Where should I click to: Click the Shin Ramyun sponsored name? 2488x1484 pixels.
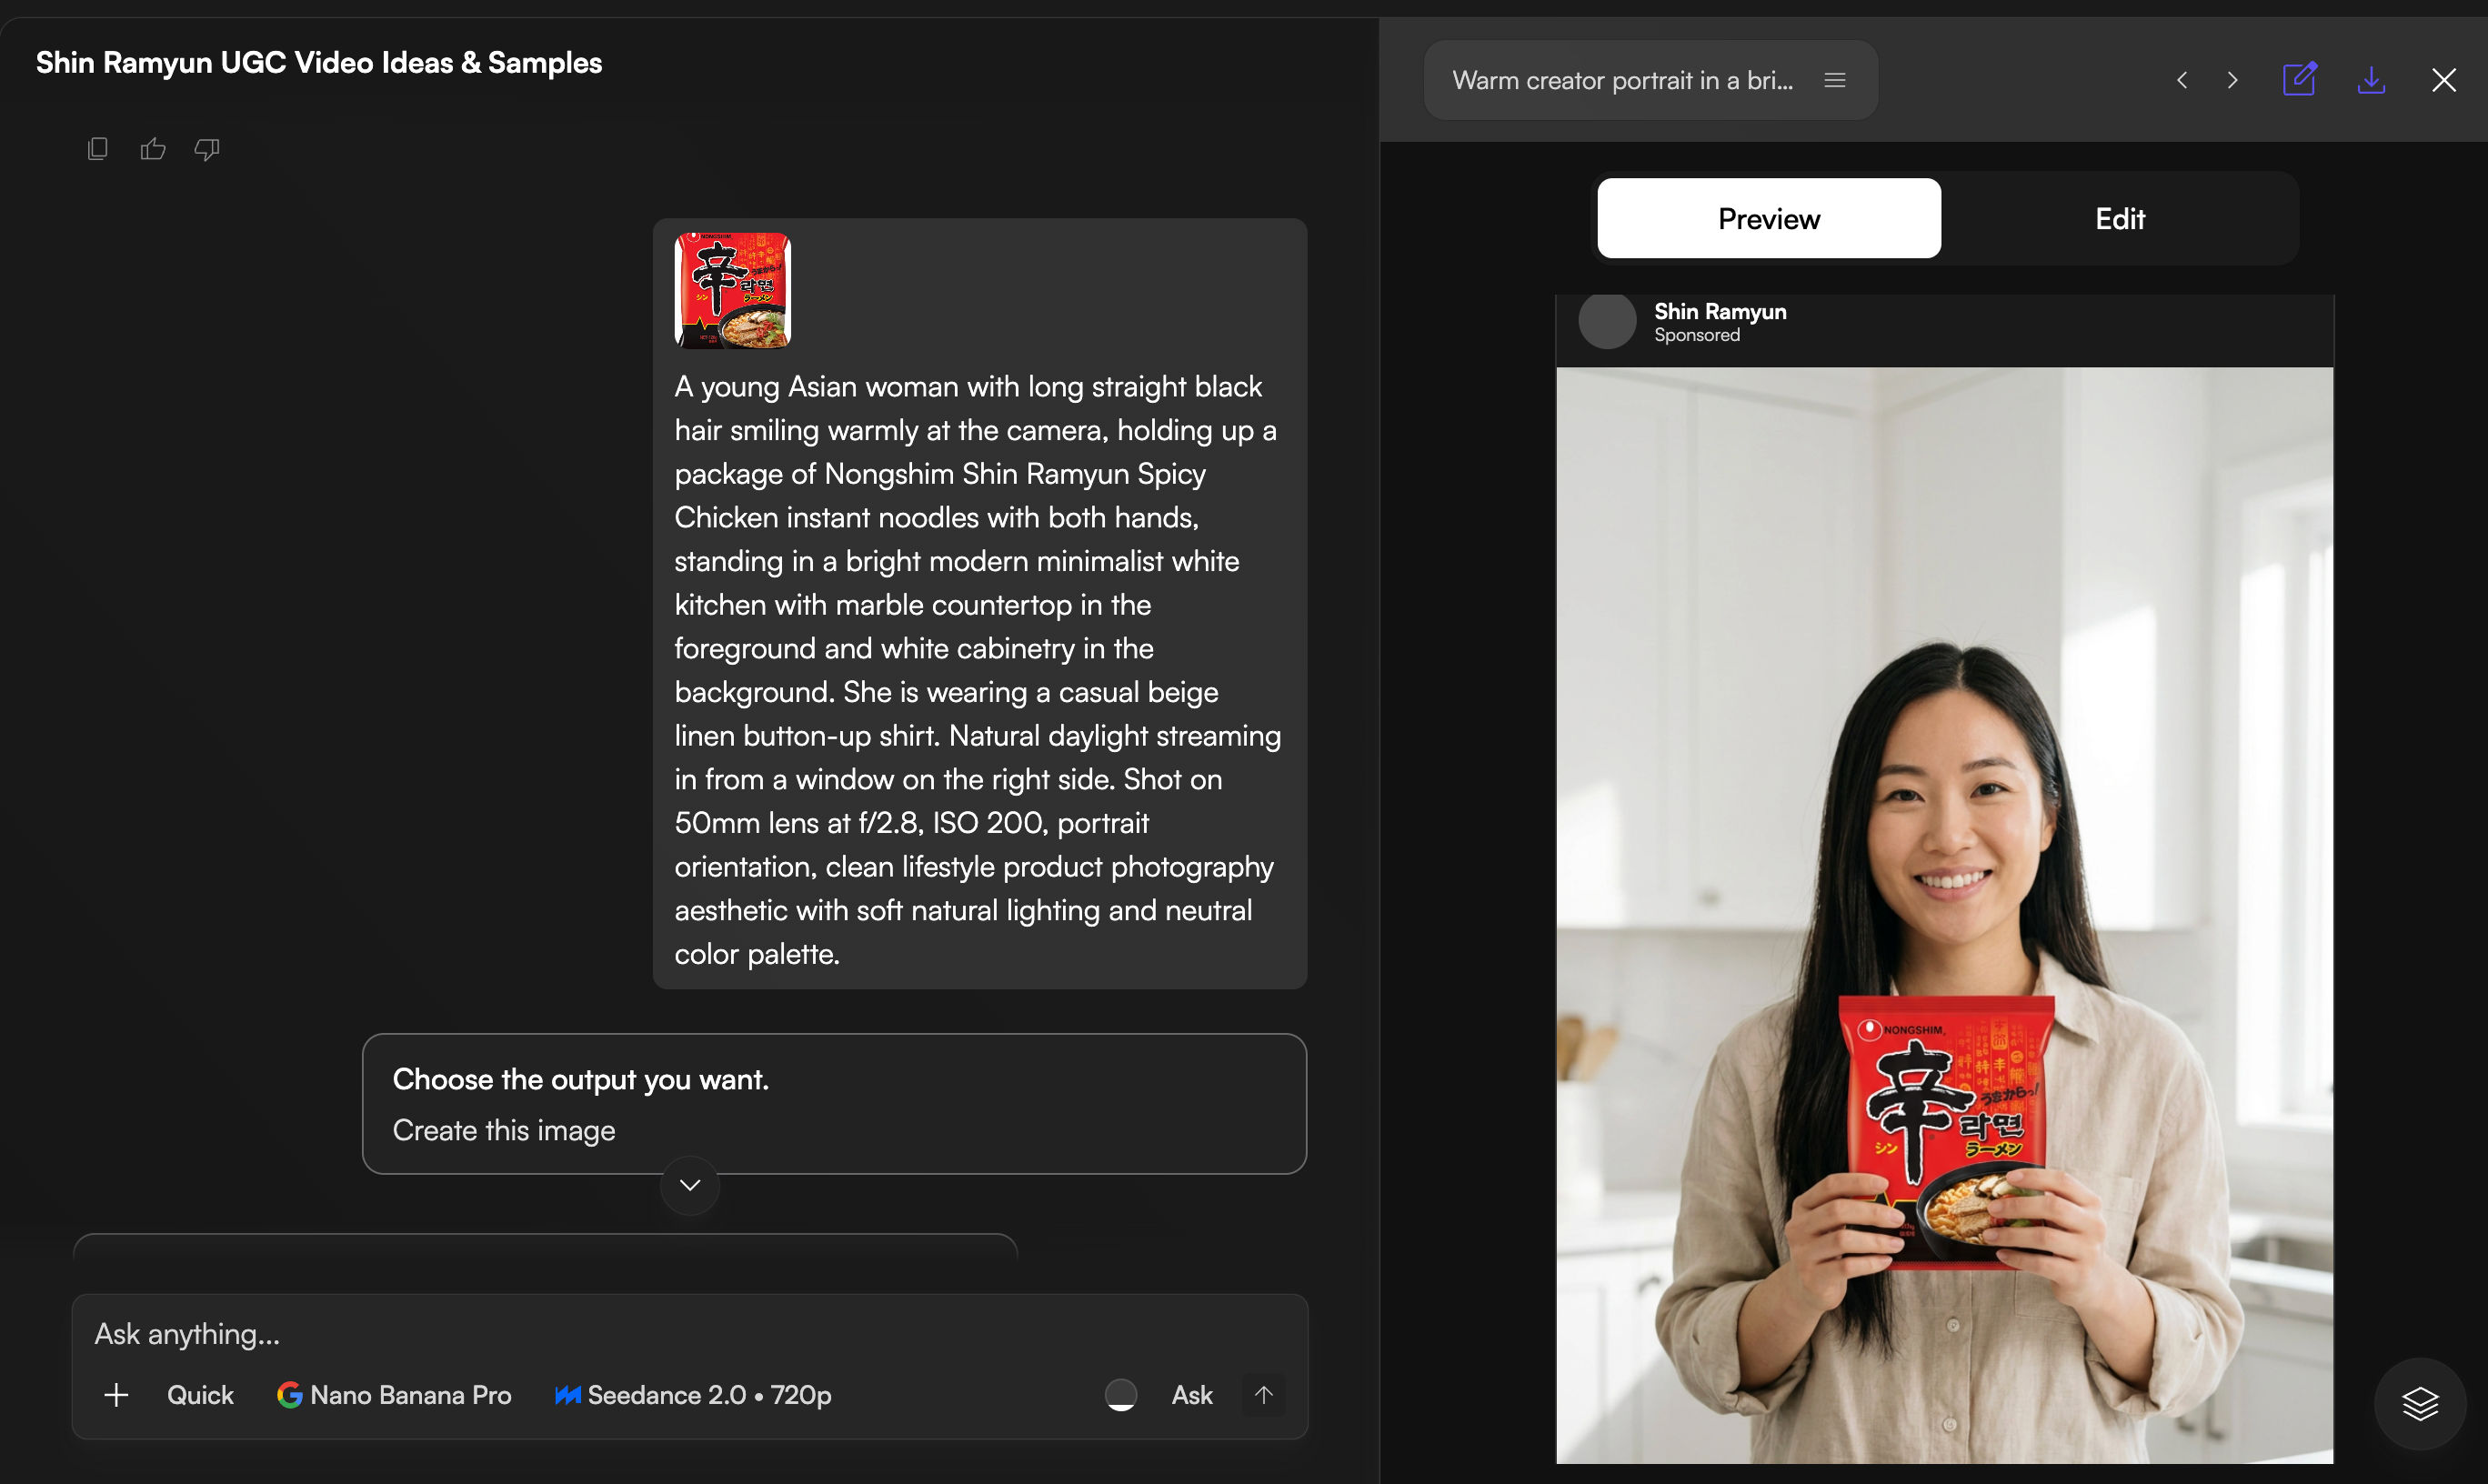tap(1720, 311)
